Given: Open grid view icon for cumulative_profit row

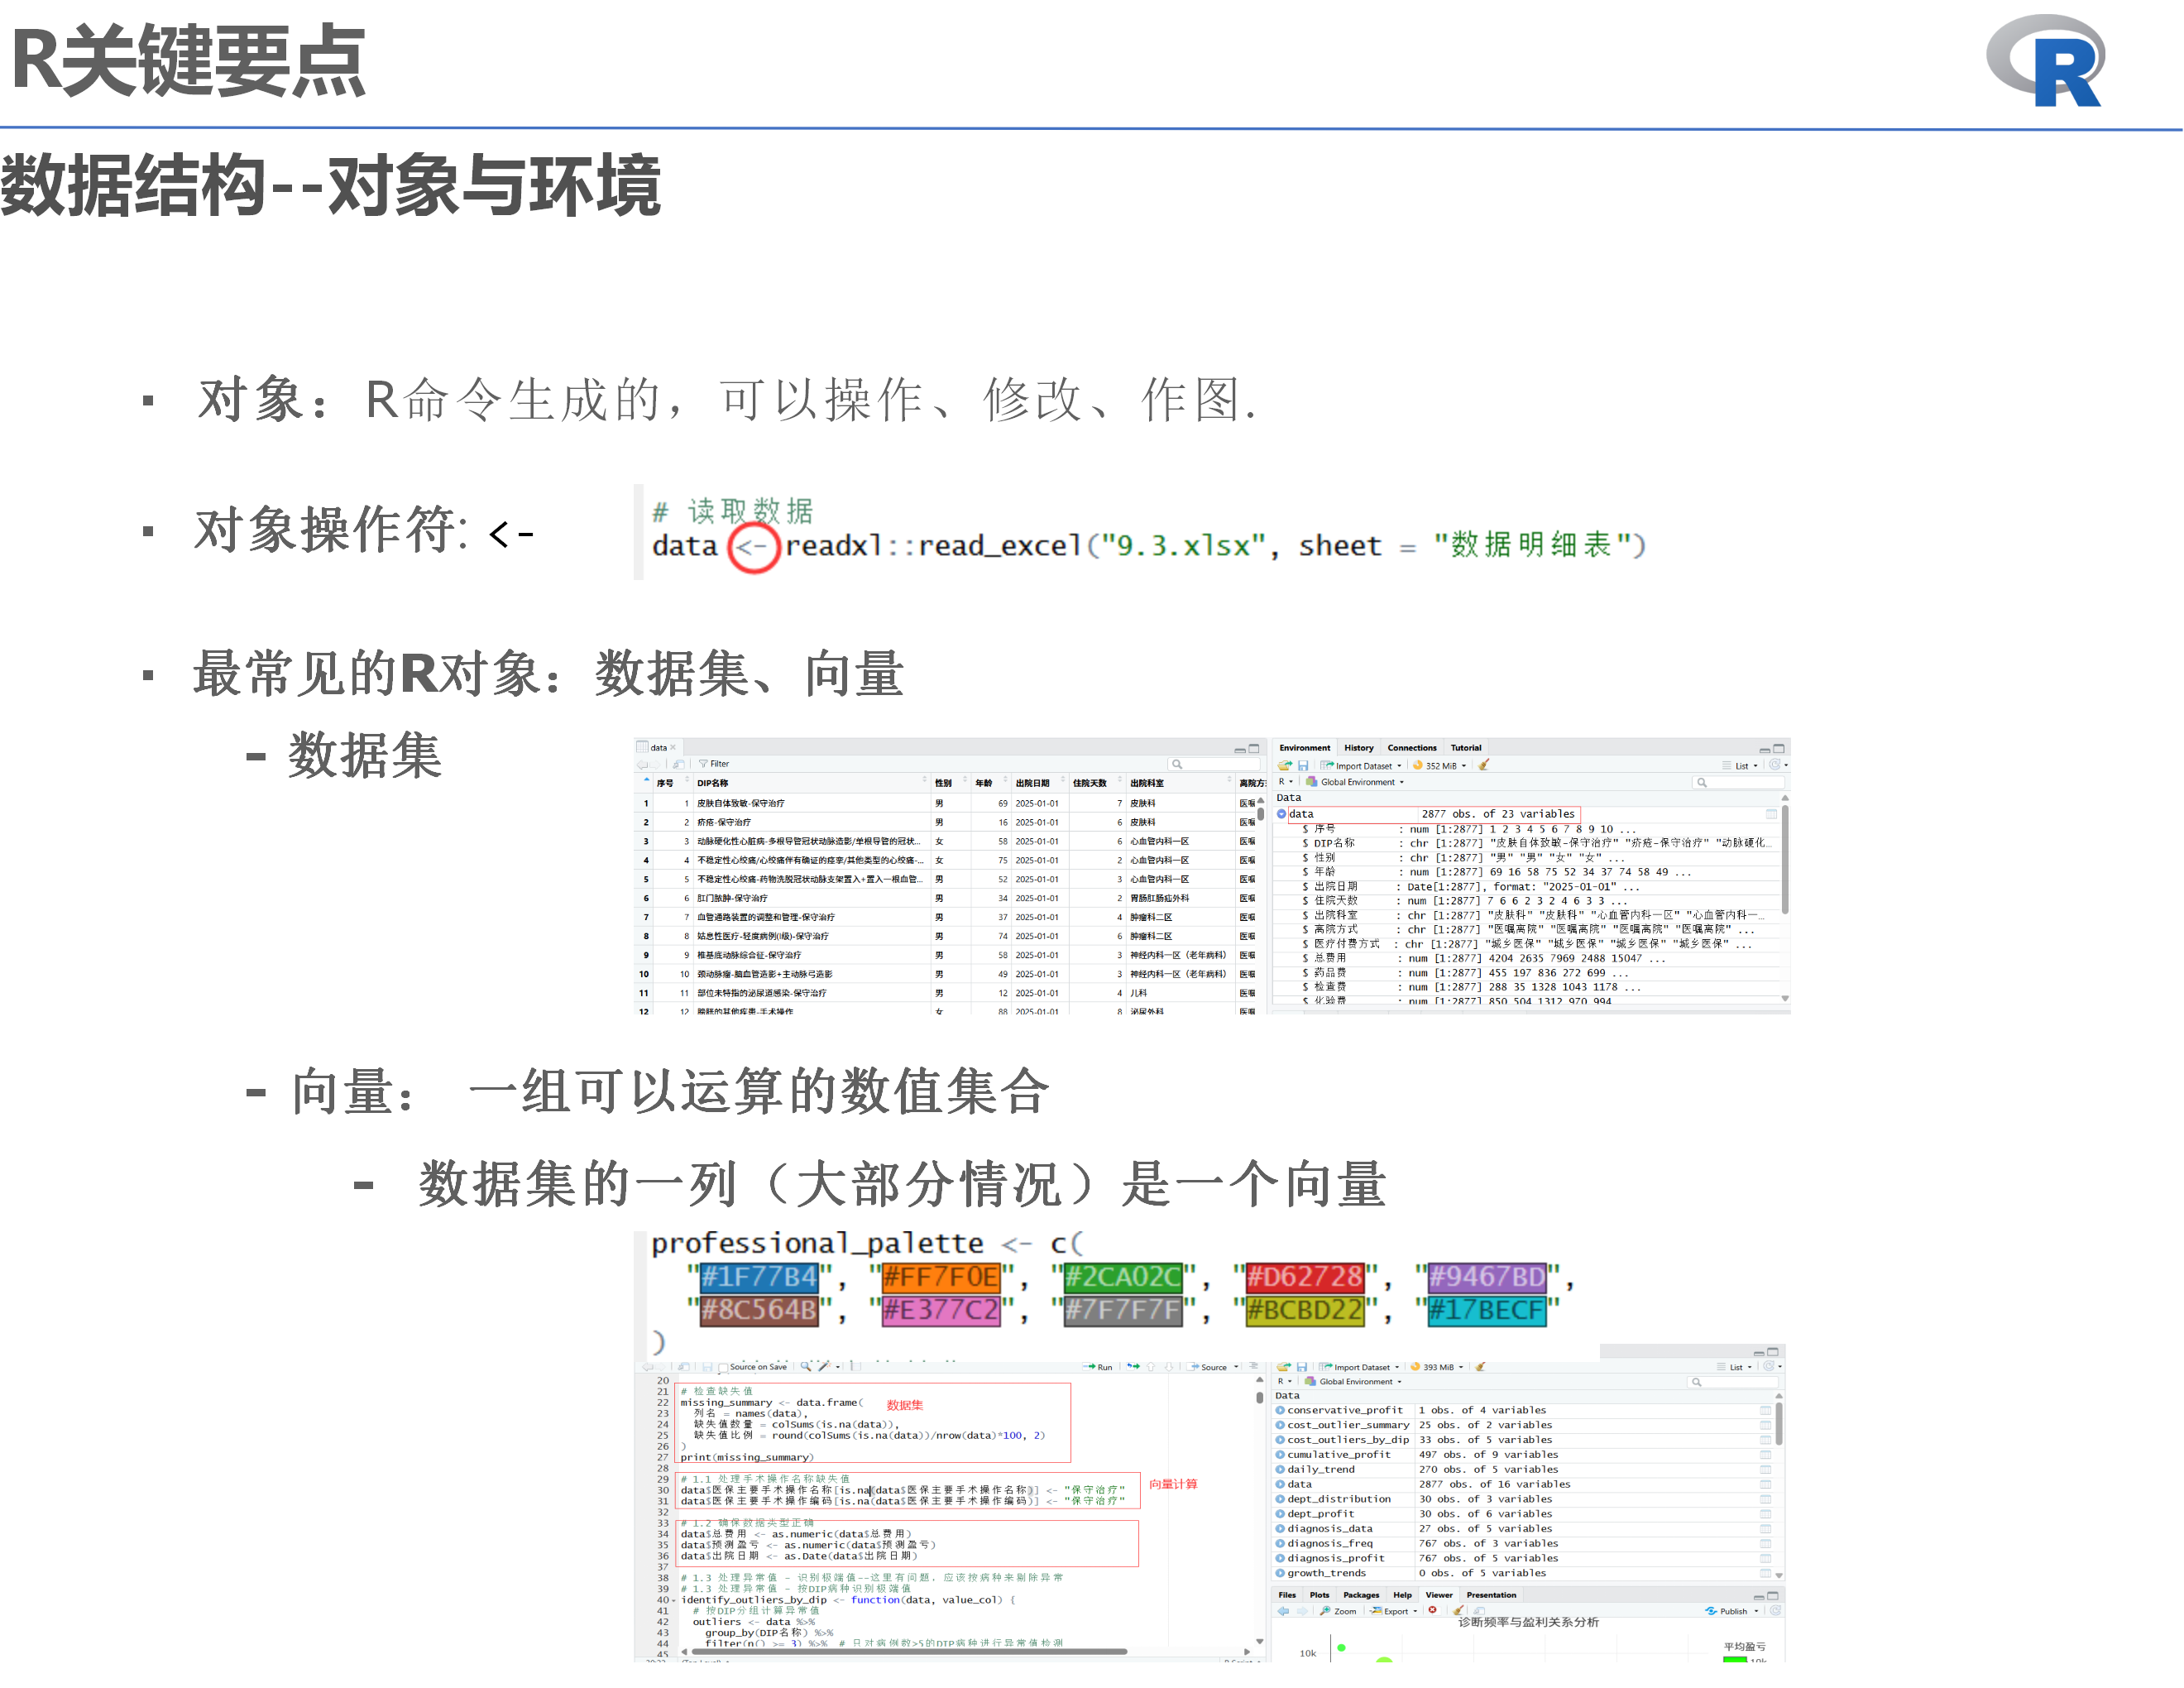Looking at the screenshot, I should point(1766,1455).
